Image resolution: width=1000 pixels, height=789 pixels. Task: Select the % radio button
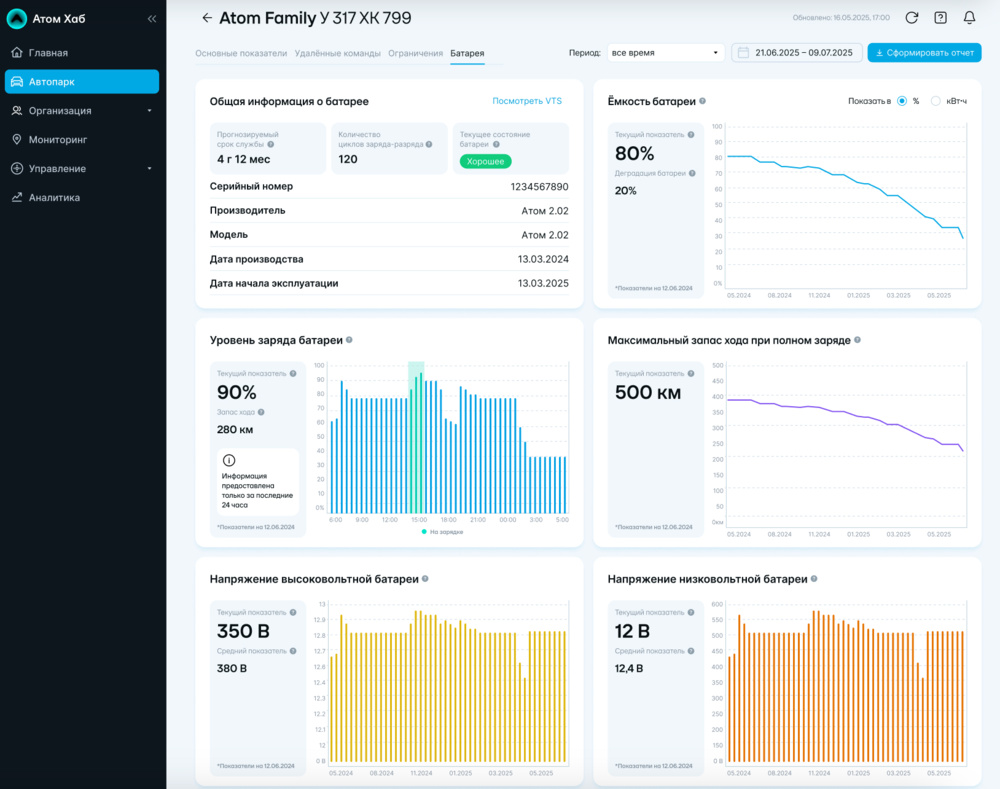902,101
